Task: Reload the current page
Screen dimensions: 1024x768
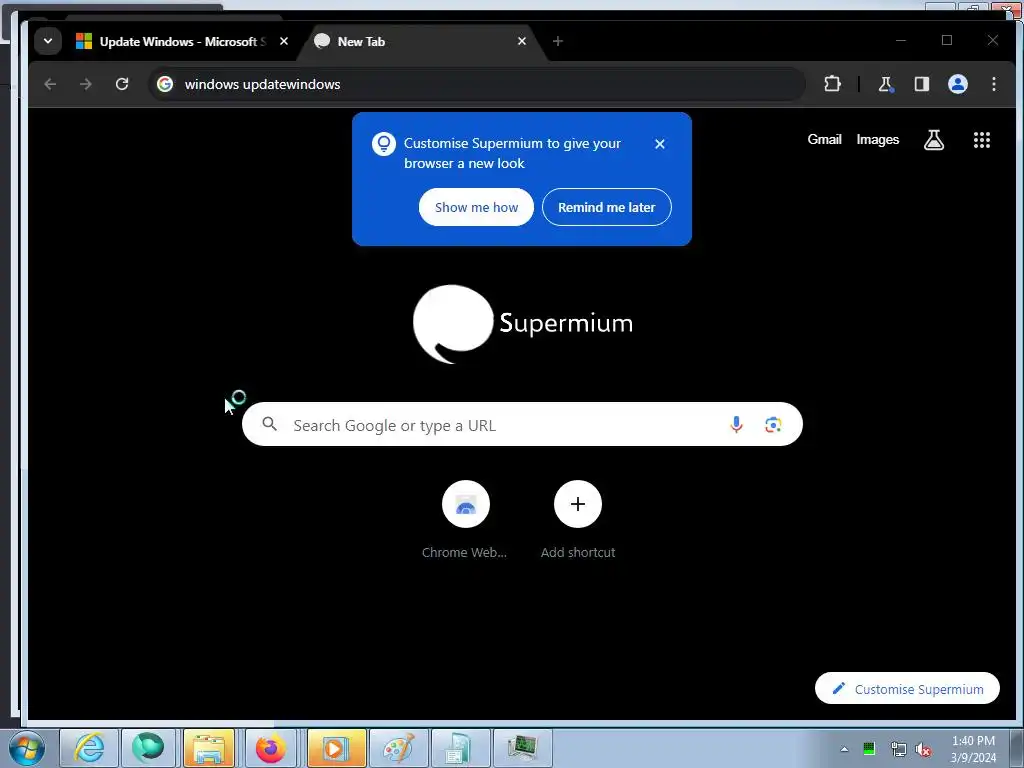Action: (x=122, y=84)
